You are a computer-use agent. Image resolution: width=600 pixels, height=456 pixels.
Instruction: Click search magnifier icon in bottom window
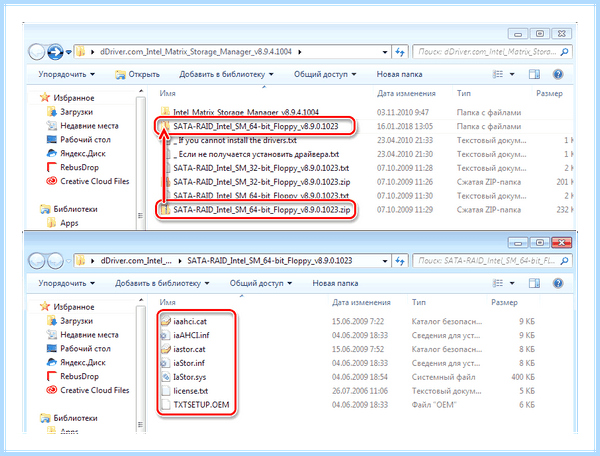coord(564,261)
